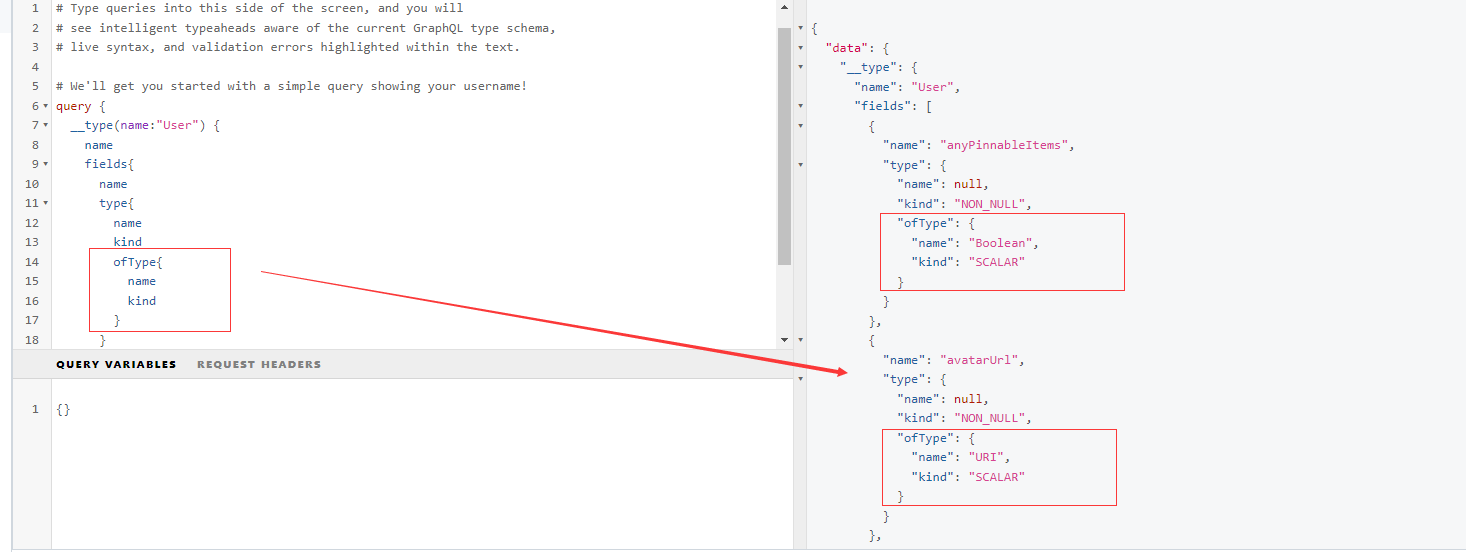Open the Query Variables tab

click(116, 365)
